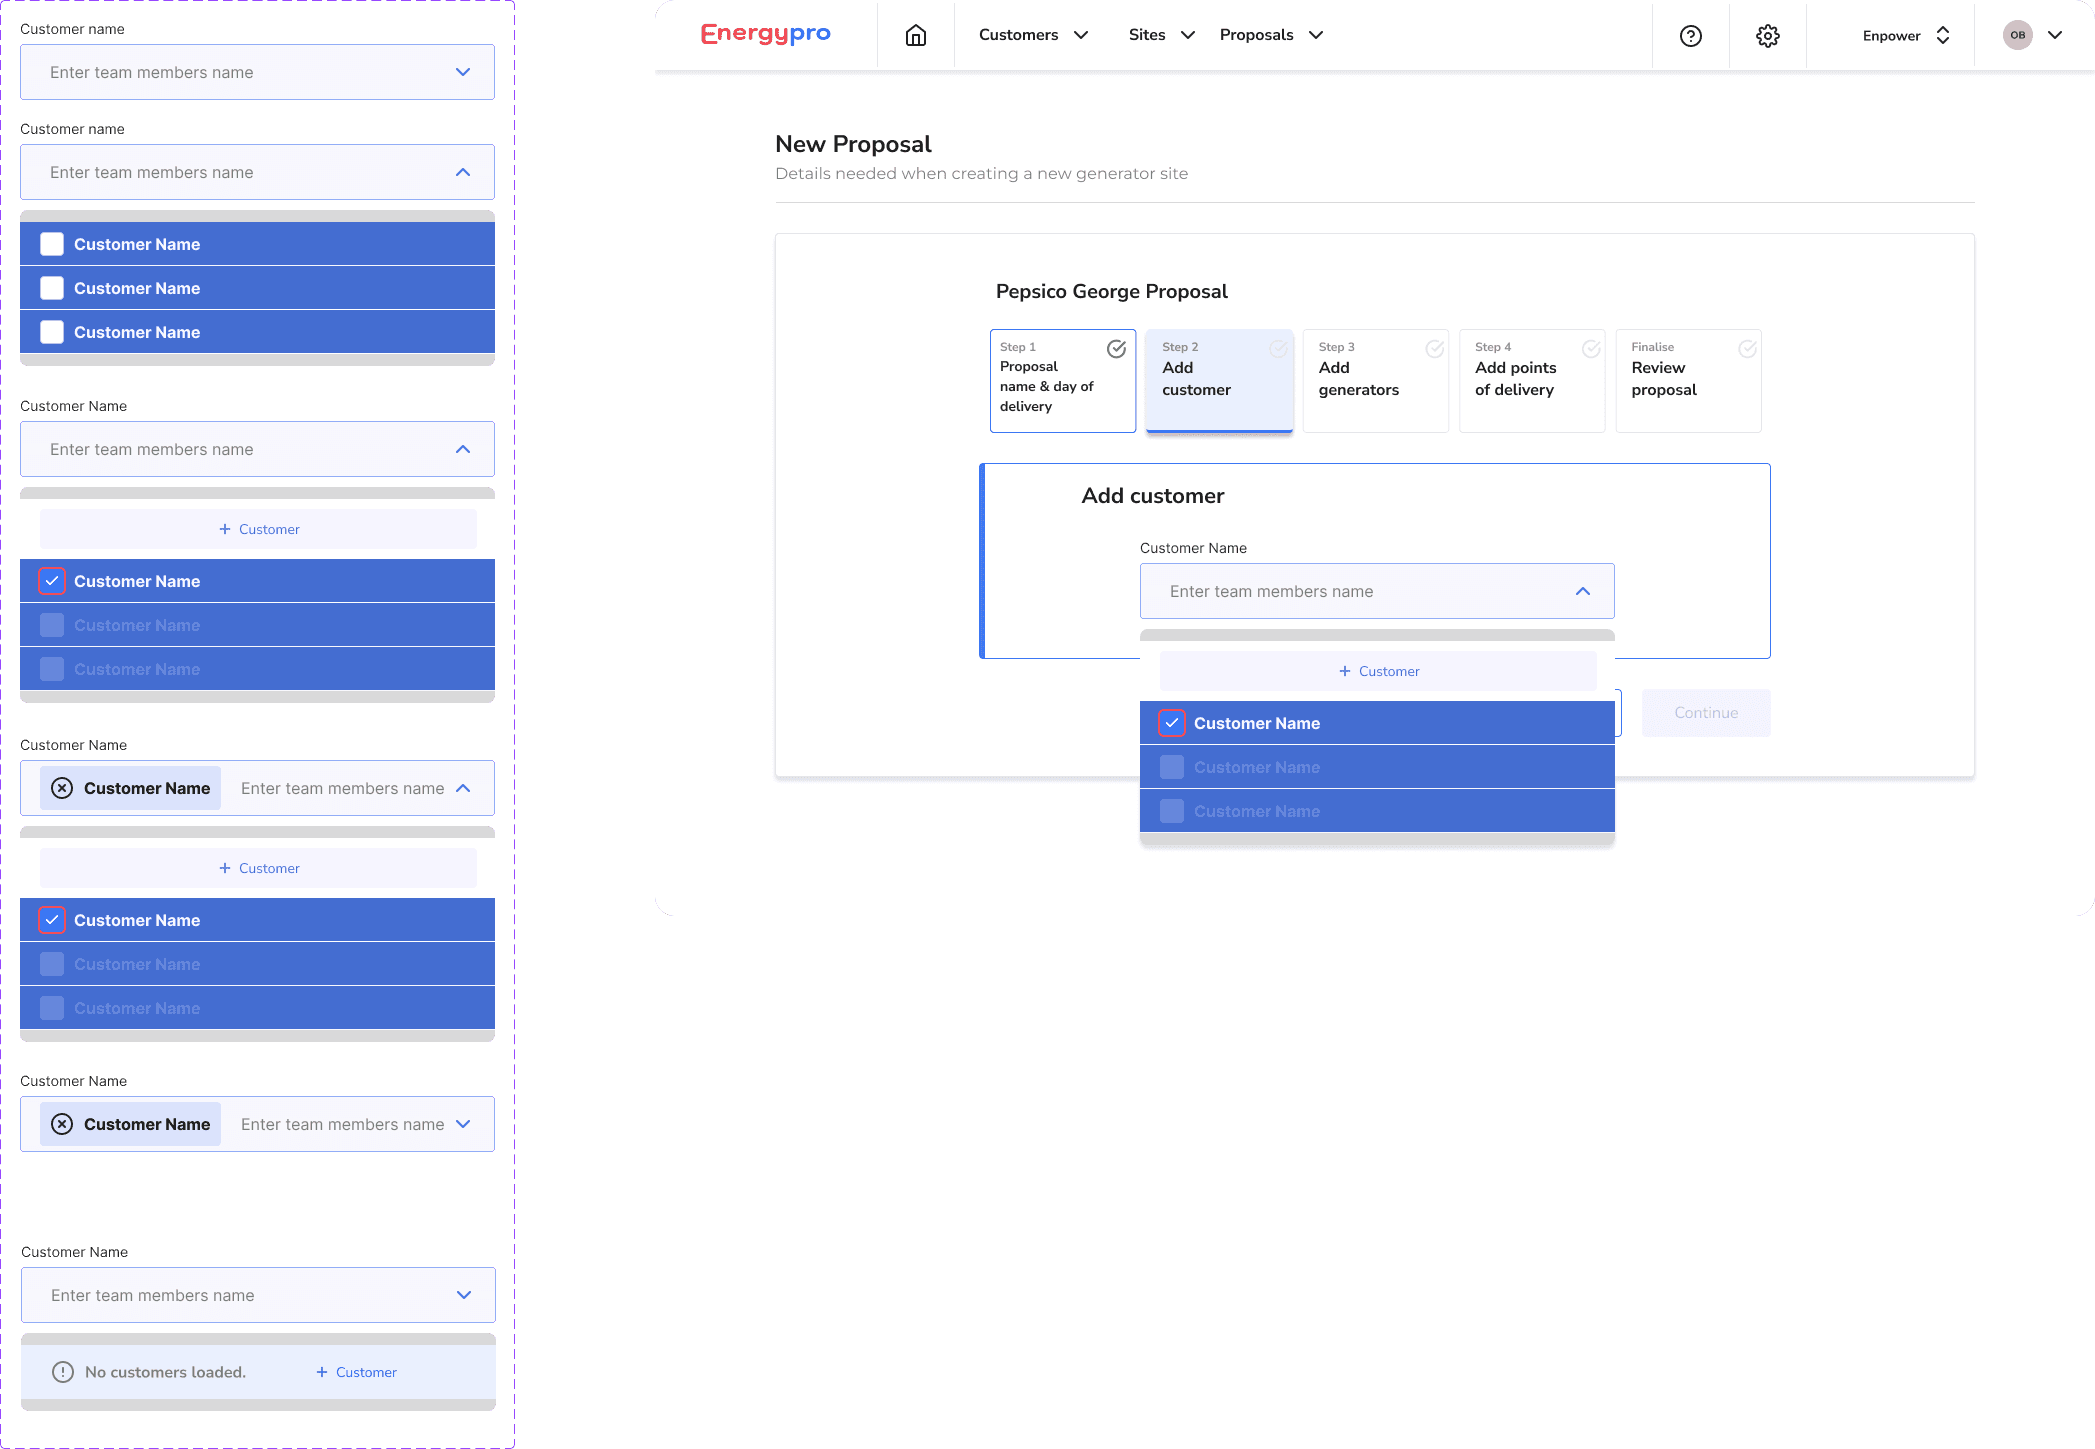Click the Enpower switcher arrows icon
This screenshot has height=1449, width=2095.
pyautogui.click(x=1943, y=36)
